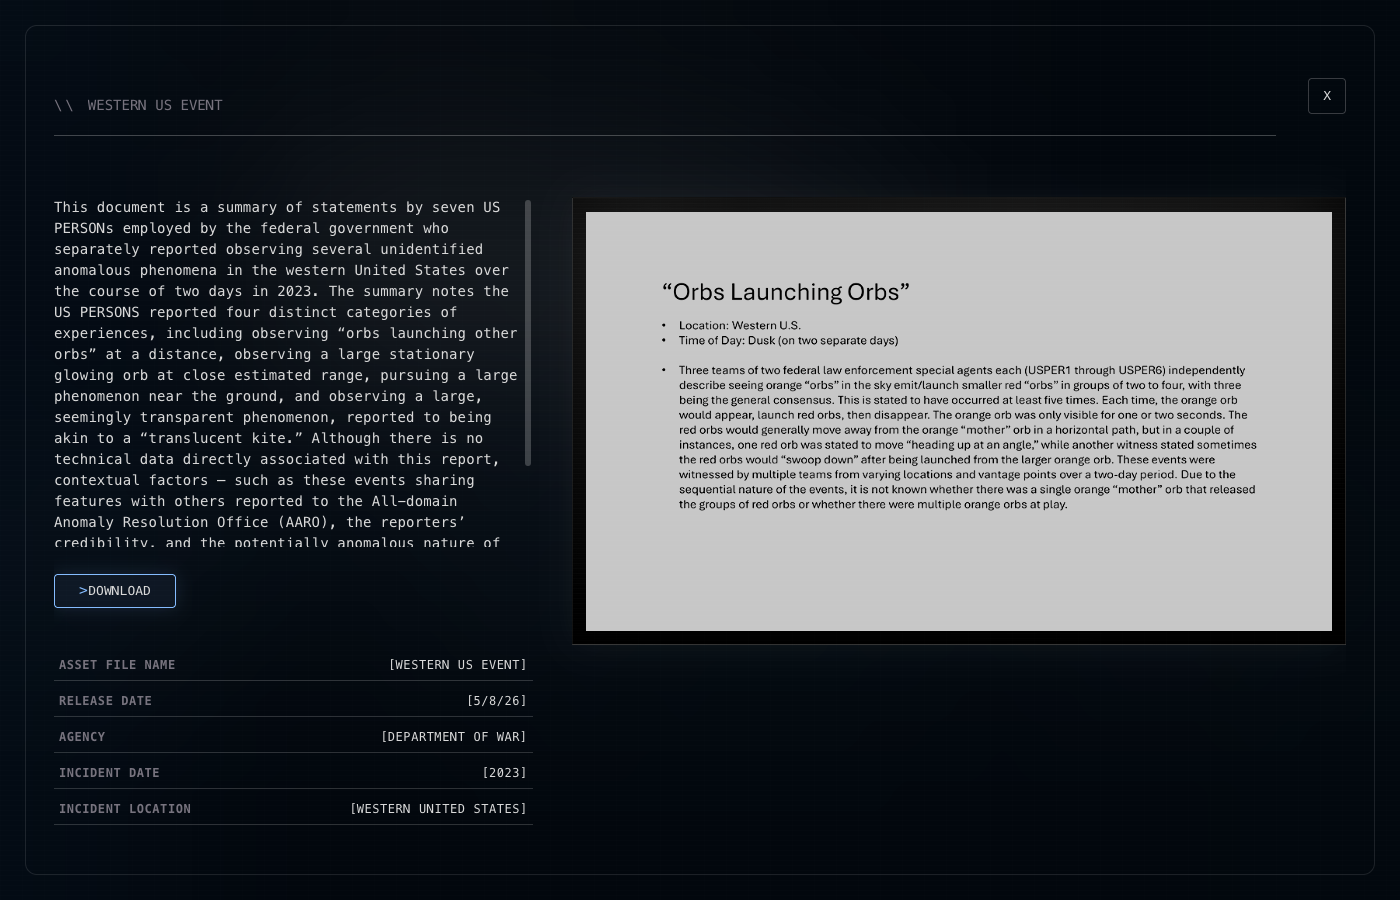Close the Western US Event dialog
Screen dimensions: 1400x900
(1326, 96)
